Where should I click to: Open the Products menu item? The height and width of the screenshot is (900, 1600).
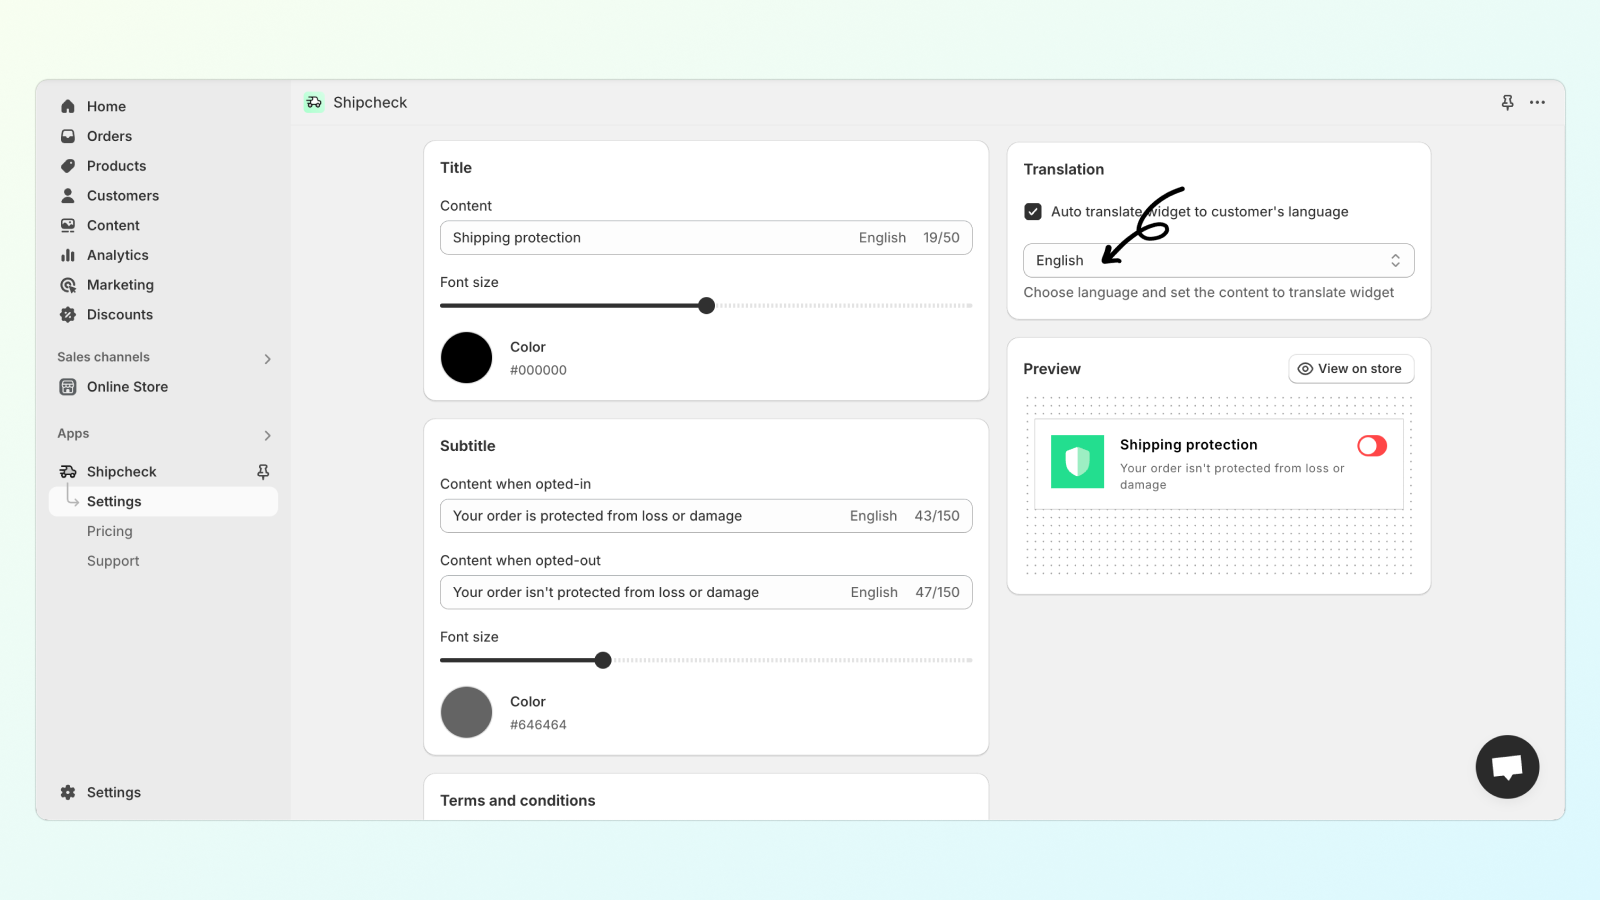point(116,166)
